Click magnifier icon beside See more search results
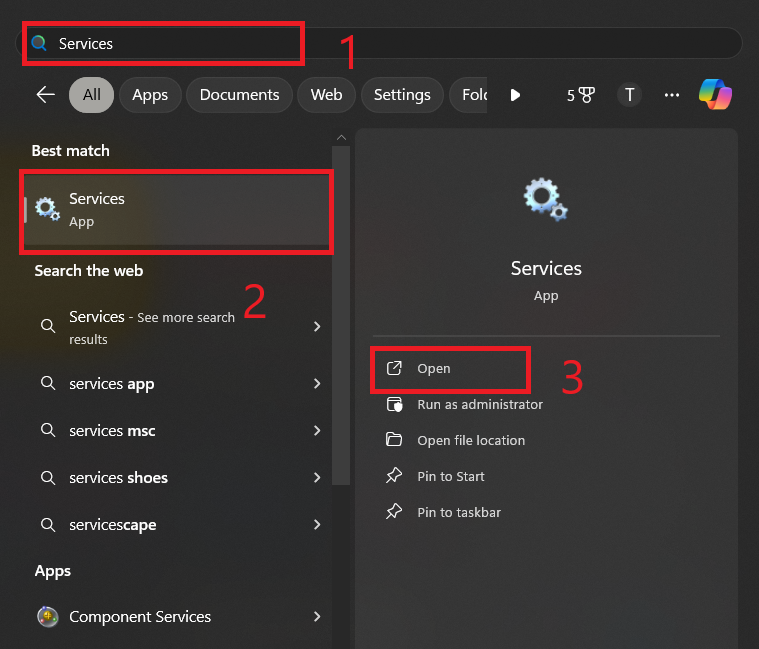 [48, 326]
